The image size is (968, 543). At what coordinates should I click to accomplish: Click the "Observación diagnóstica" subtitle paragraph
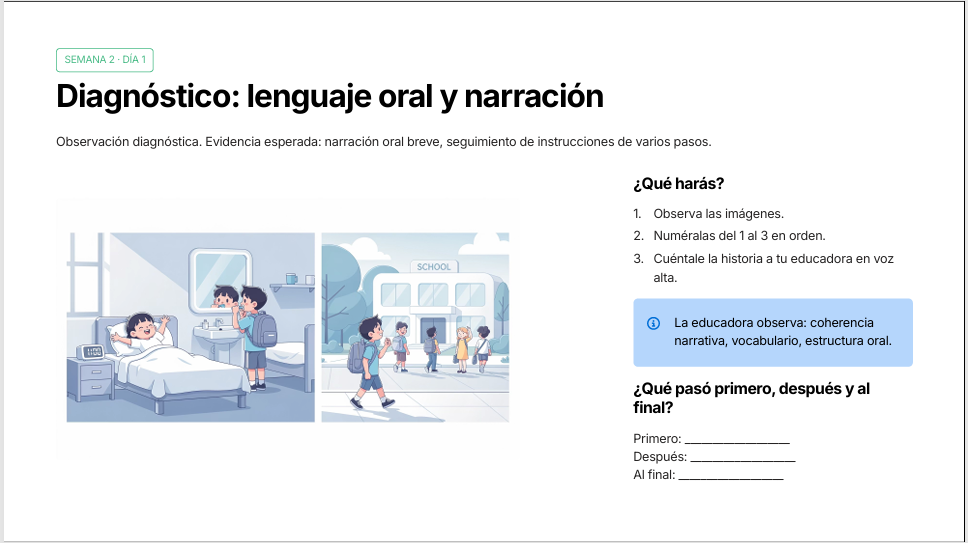[x=383, y=142]
